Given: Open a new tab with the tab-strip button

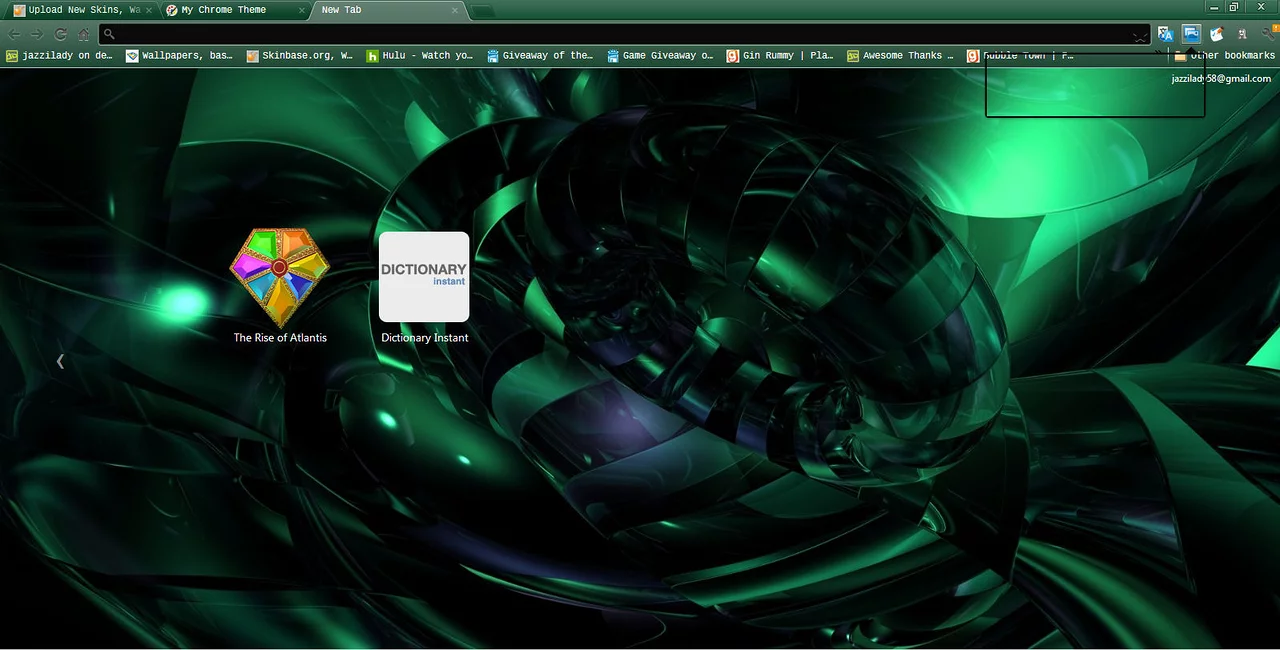Looking at the screenshot, I should pos(483,11).
